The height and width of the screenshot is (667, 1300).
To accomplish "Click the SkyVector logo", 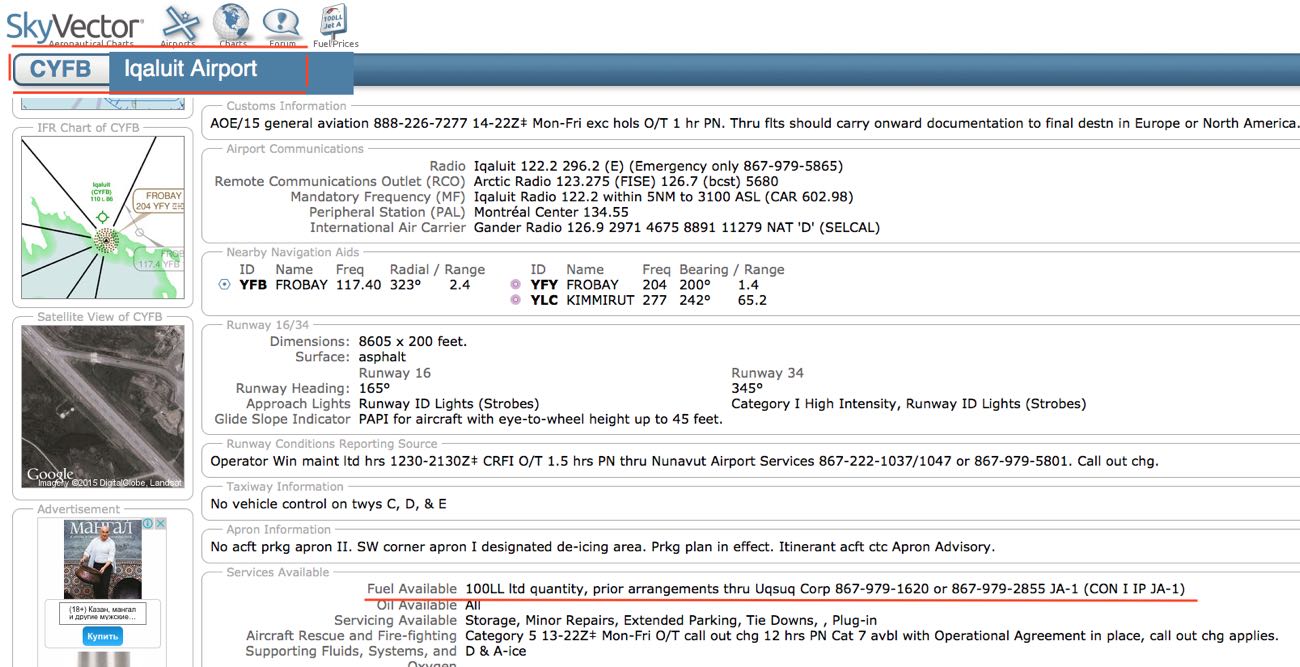I will 75,24.
